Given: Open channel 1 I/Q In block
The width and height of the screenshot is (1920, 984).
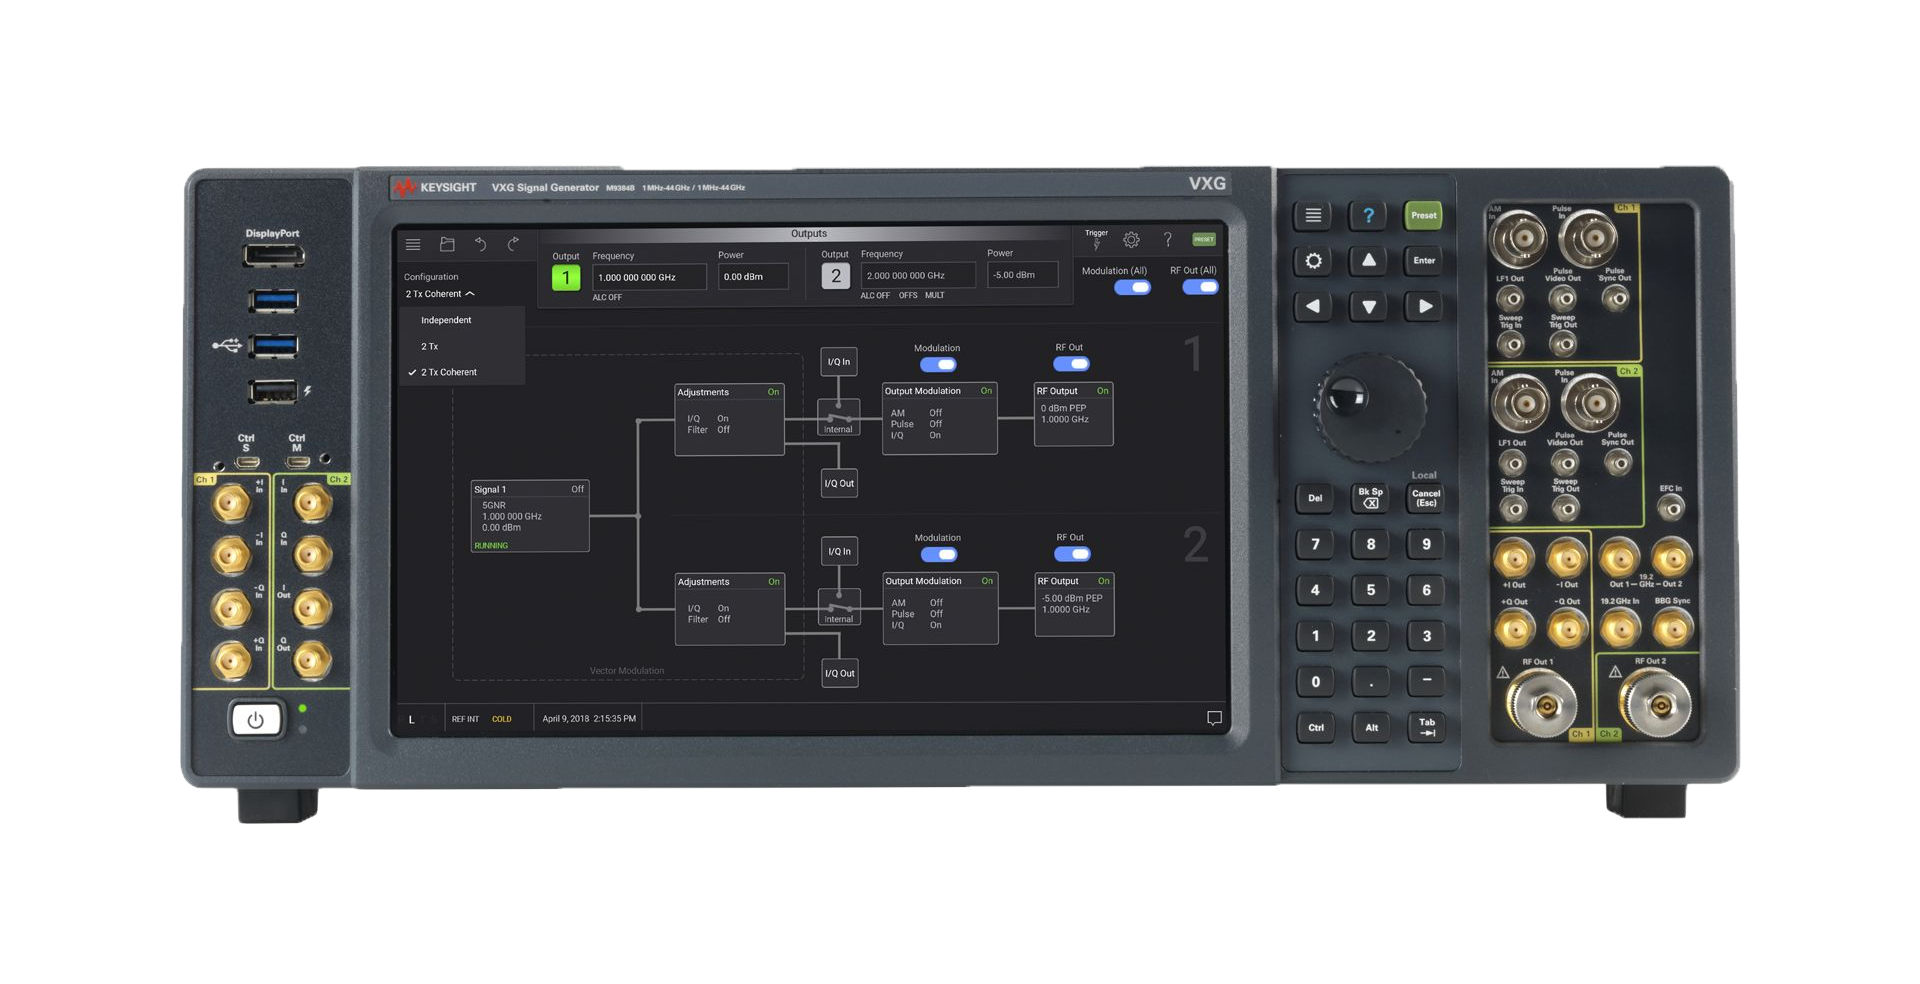Looking at the screenshot, I should (x=839, y=362).
